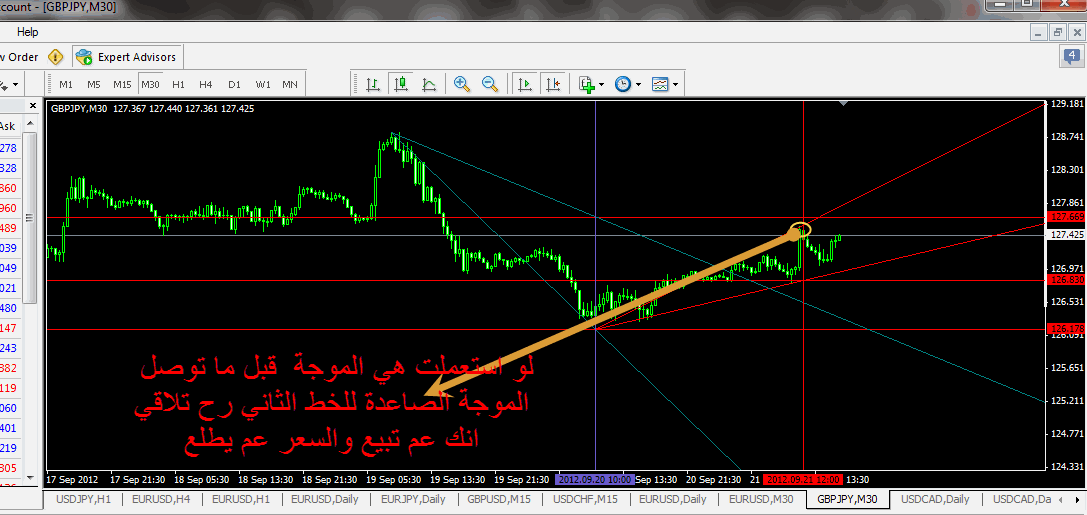The image size is (1087, 515).
Task: Switch chart to M1 timeframe
Action: pyautogui.click(x=67, y=85)
